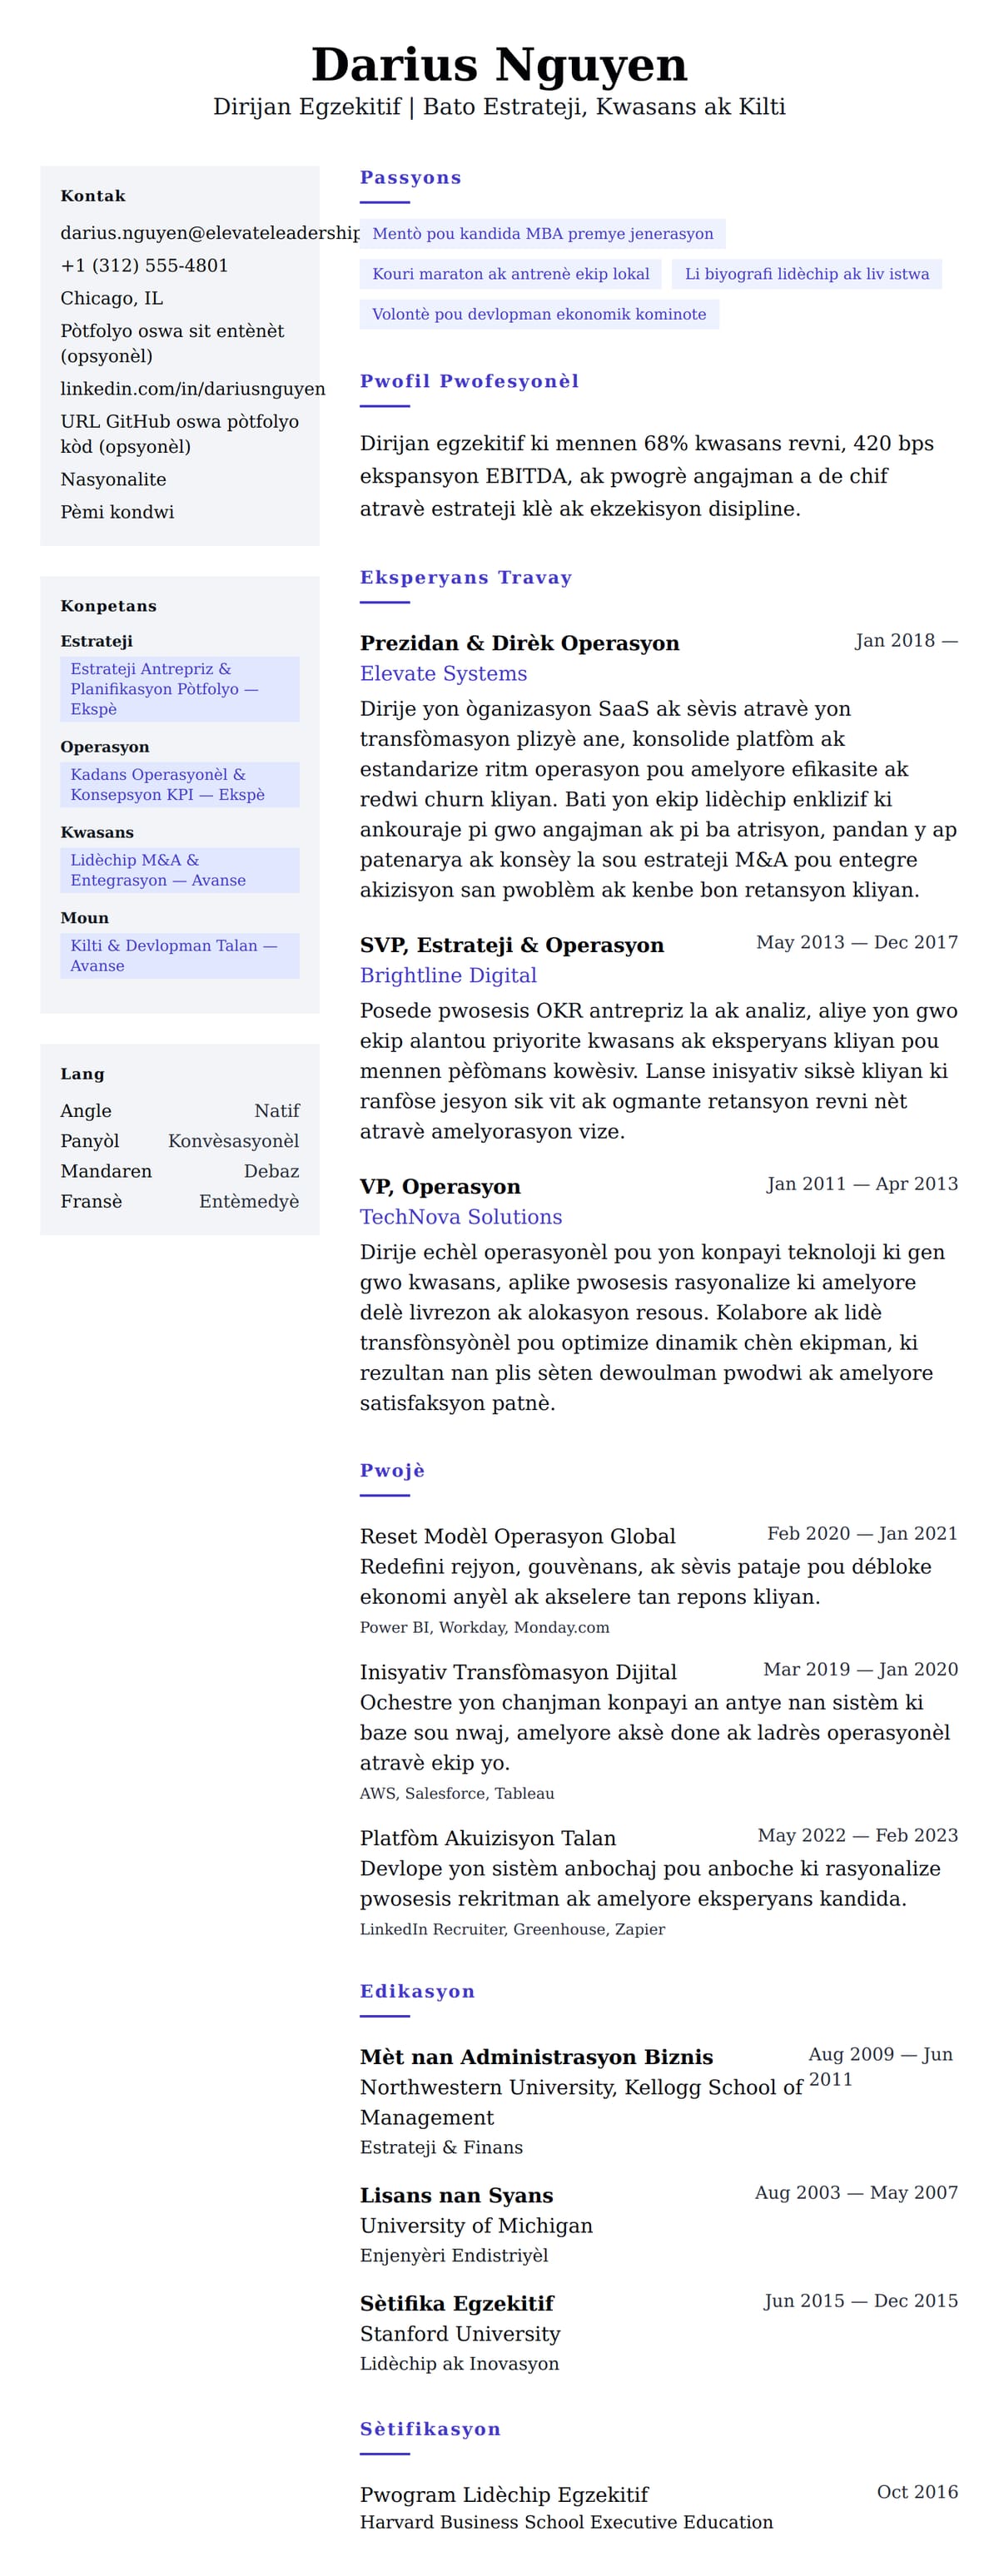Open the linkedin.com/in/dariusnguyen link

[x=192, y=389]
